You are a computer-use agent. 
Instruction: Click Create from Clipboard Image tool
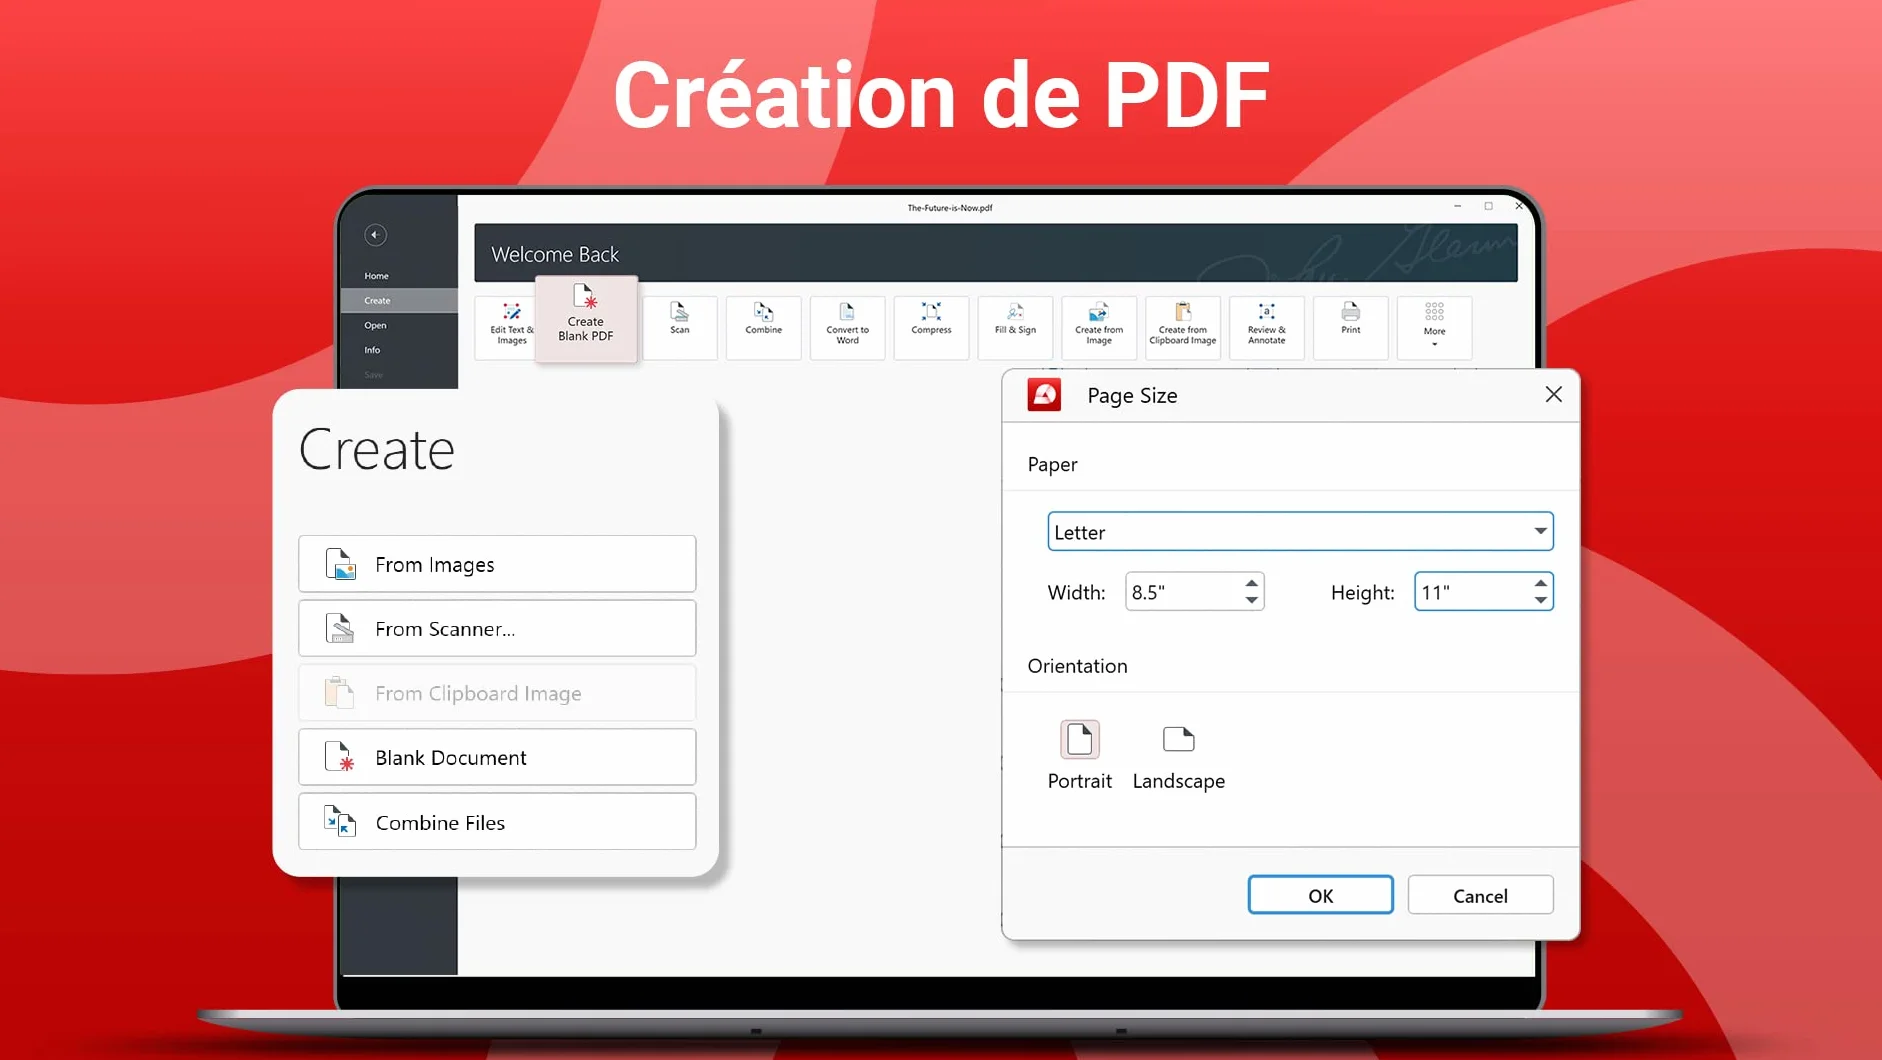[x=1183, y=327]
